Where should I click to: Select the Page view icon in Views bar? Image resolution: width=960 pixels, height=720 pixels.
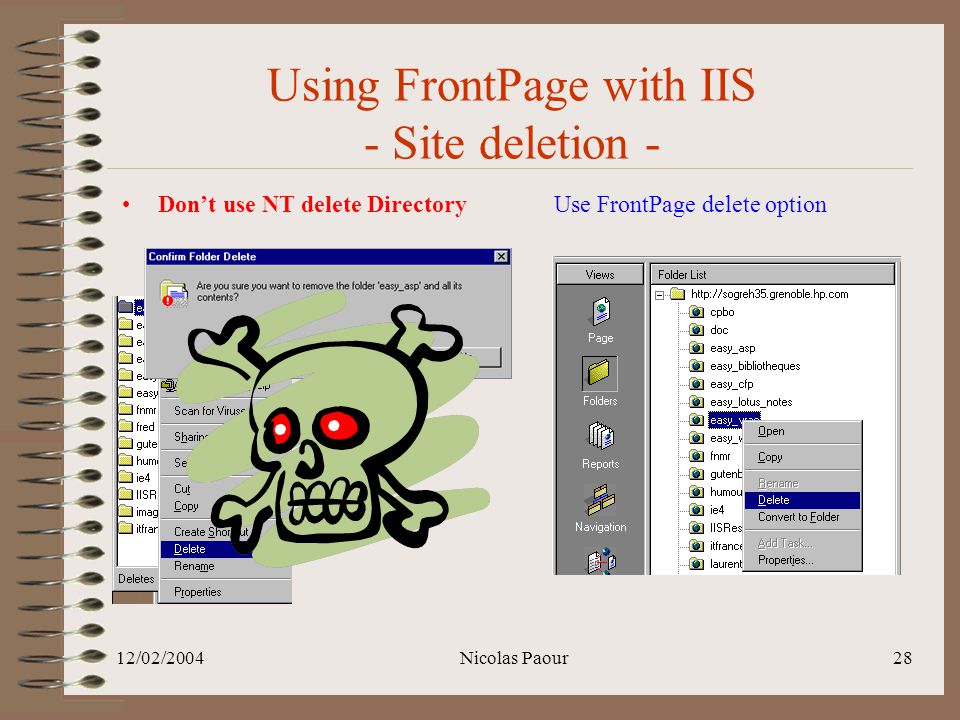point(601,312)
